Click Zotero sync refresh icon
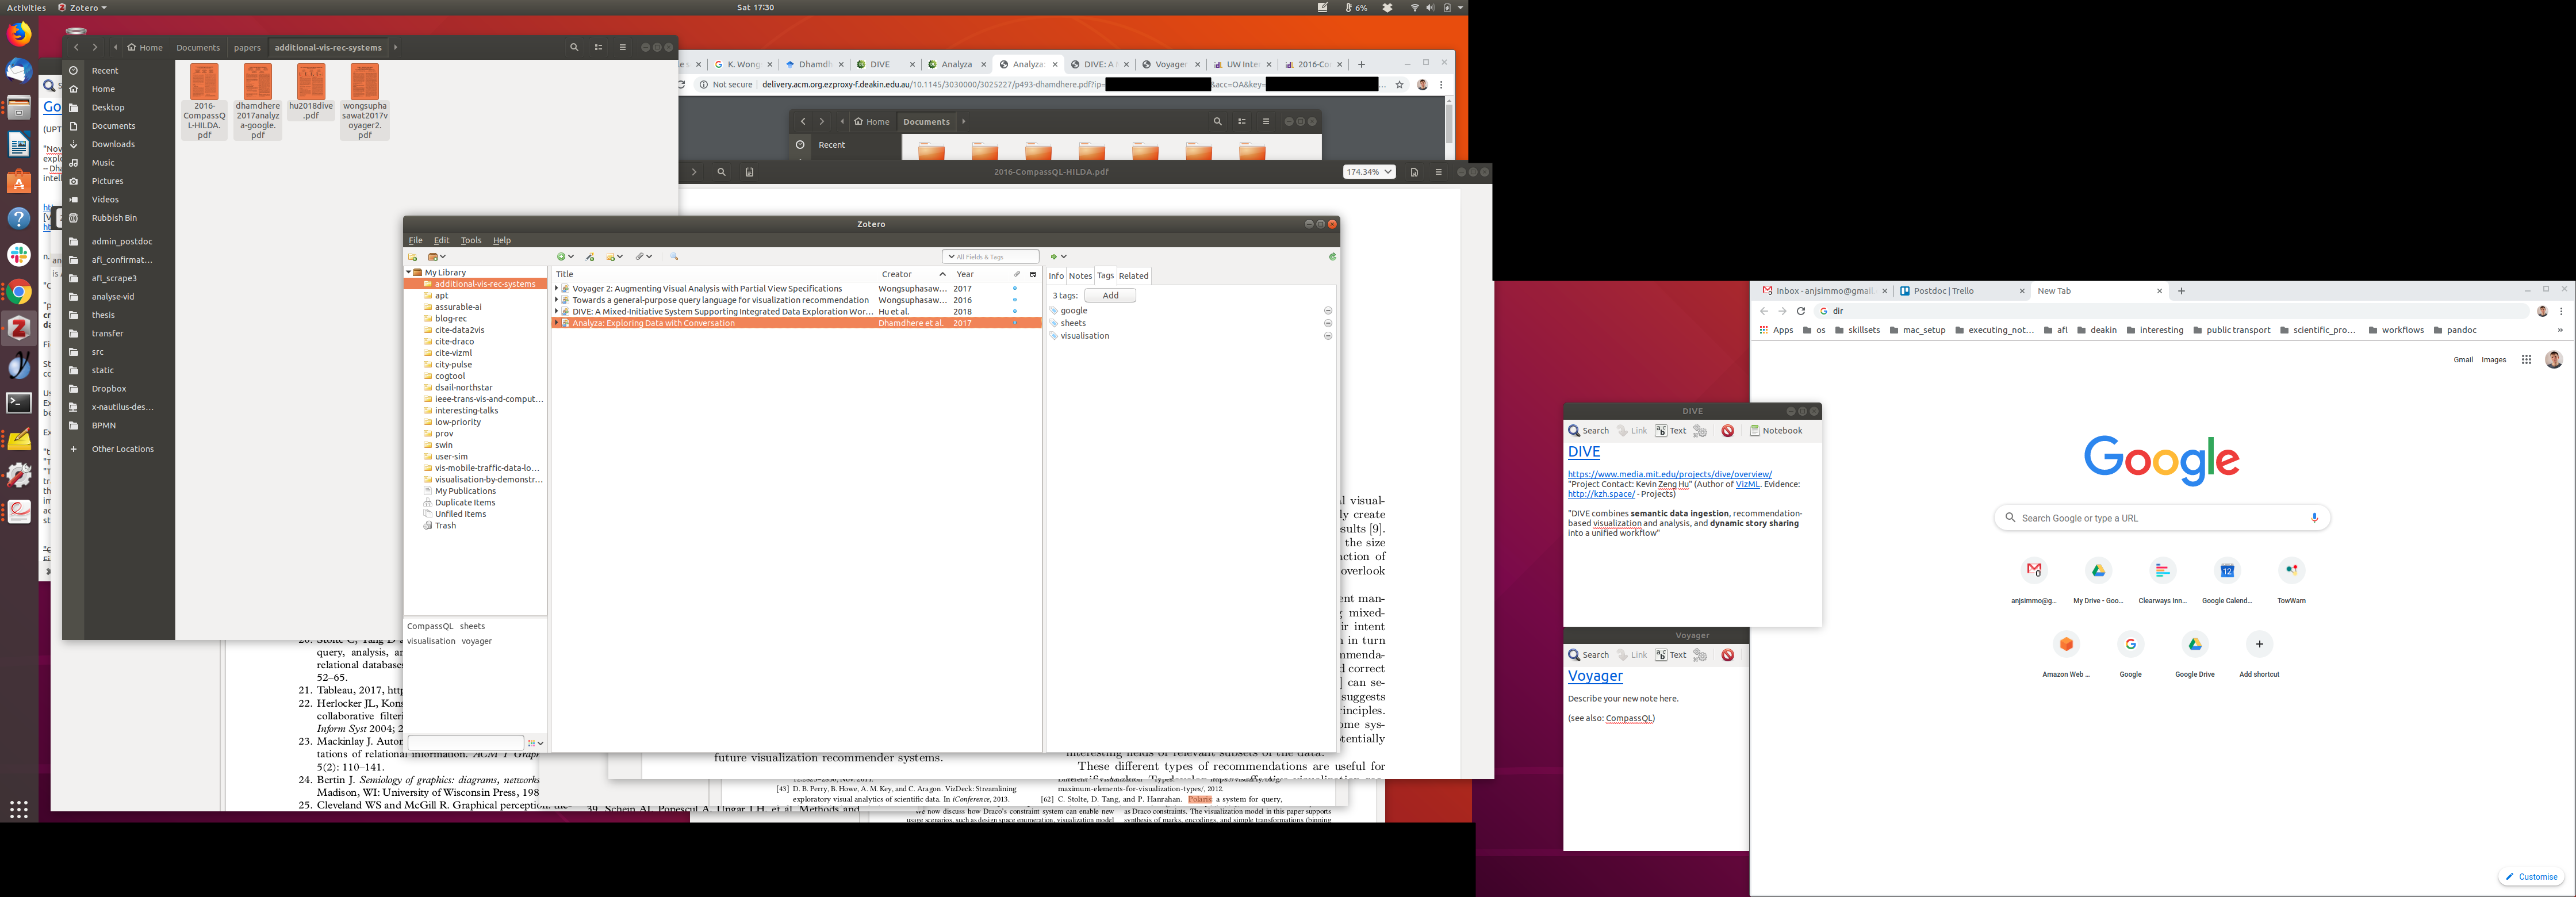 pos(1332,257)
